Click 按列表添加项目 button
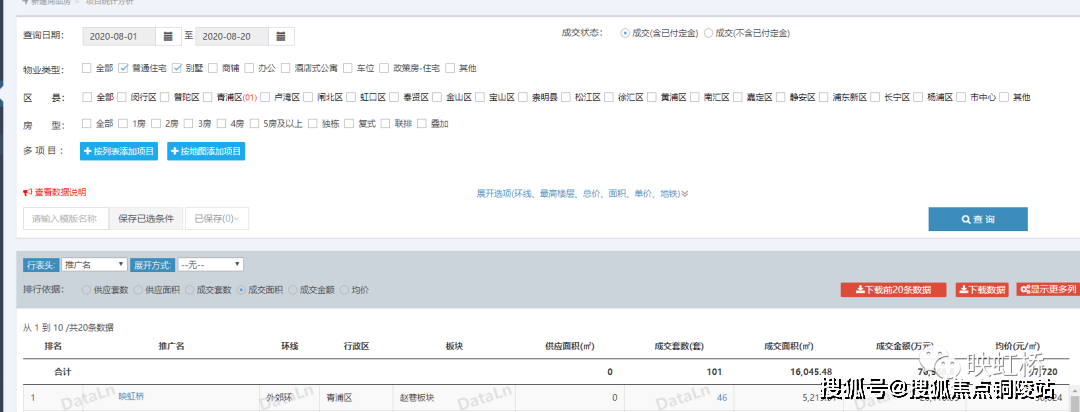This screenshot has height=412, width=1080. click(119, 151)
